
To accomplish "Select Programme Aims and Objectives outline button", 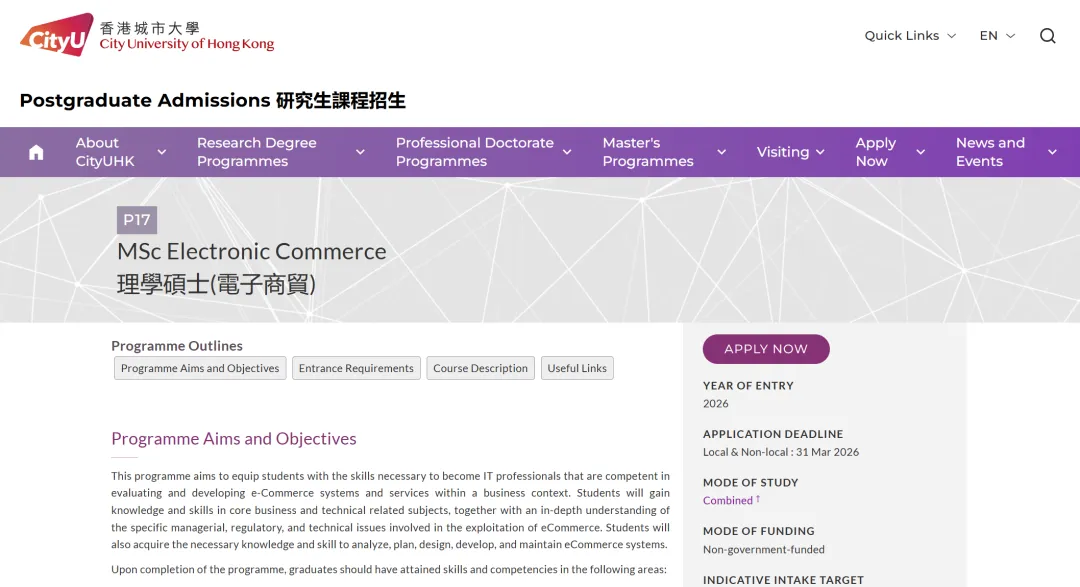I will click(199, 368).
